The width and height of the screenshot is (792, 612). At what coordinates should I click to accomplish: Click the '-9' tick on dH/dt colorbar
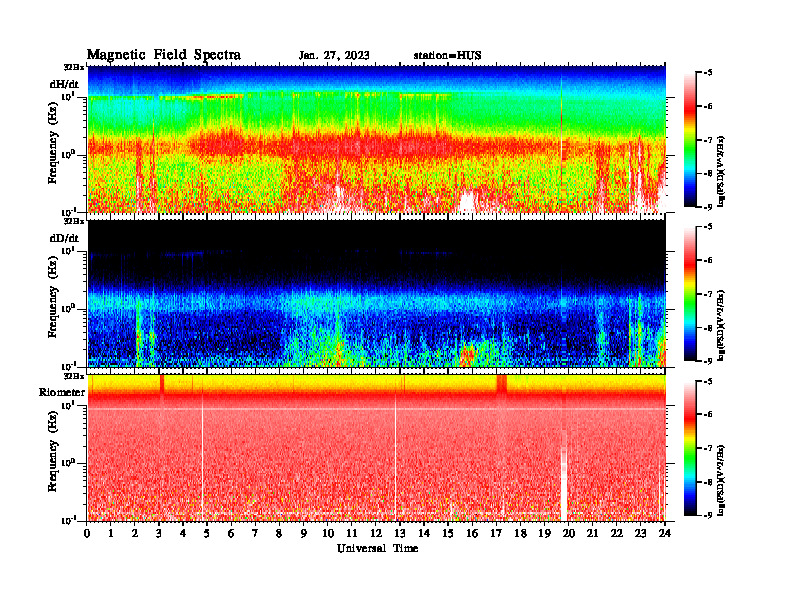708,207
